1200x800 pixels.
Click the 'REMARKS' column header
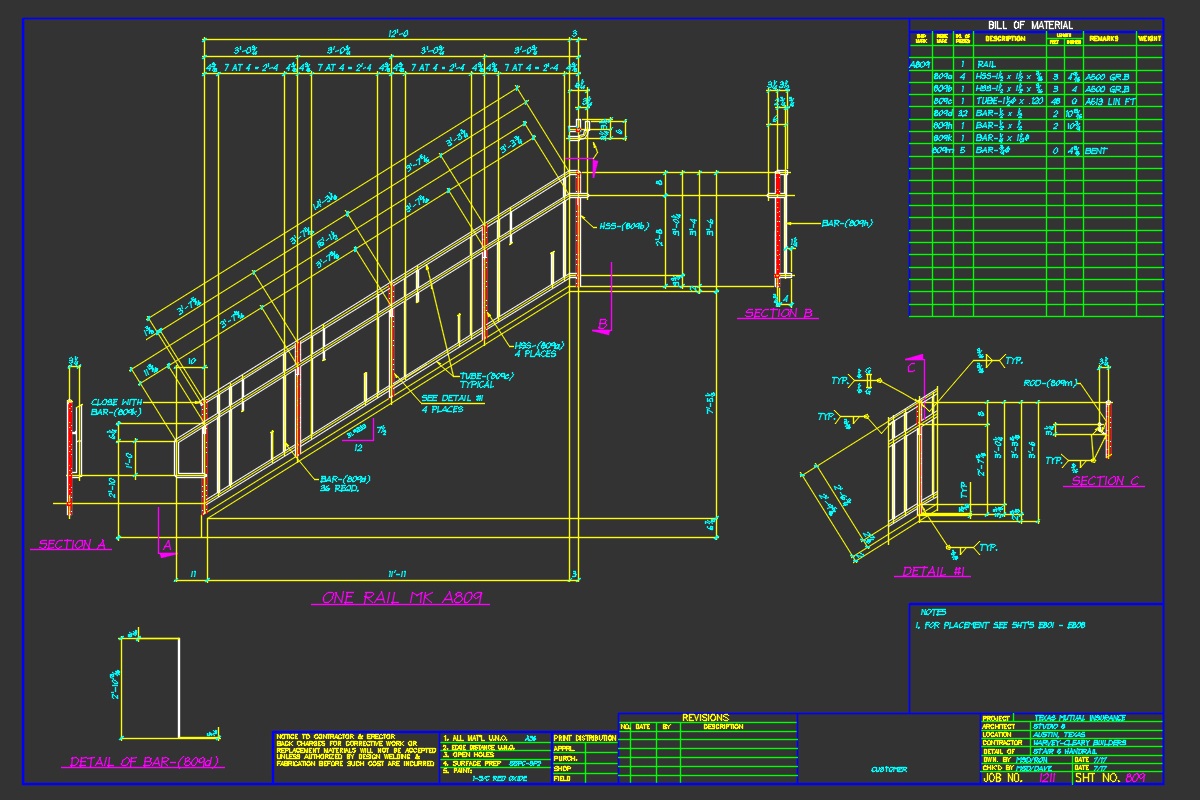coord(1104,39)
